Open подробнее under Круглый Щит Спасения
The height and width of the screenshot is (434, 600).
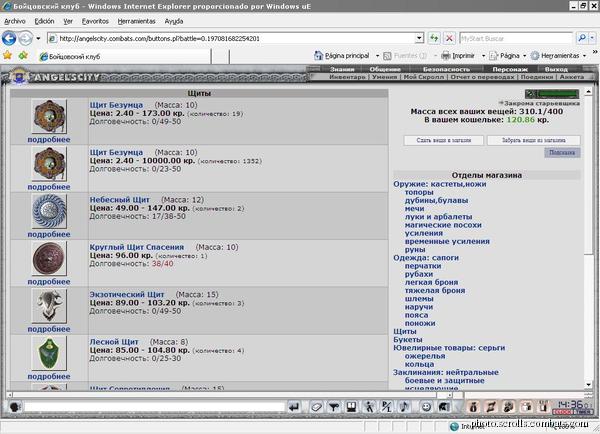pyautogui.click(x=49, y=282)
